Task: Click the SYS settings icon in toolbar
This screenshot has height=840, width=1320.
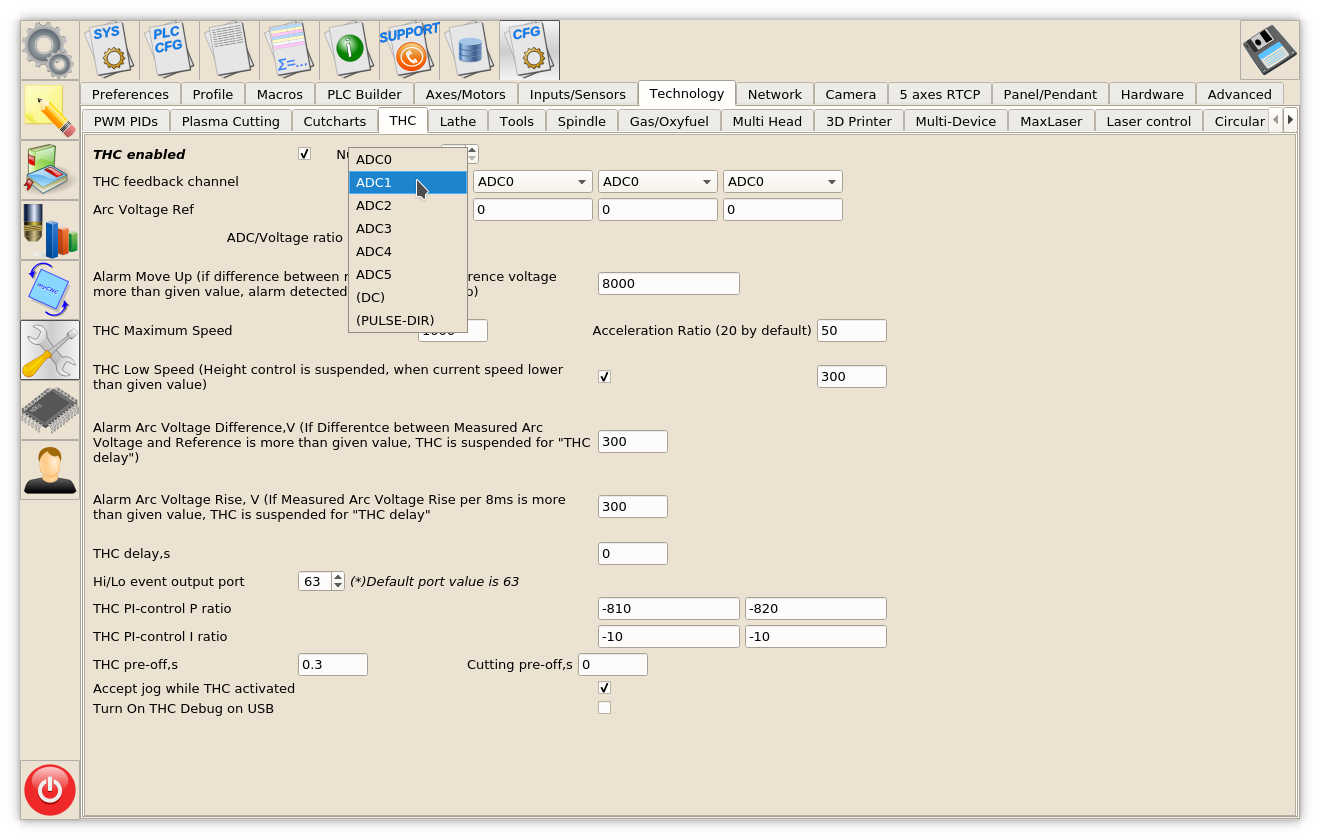Action: click(109, 49)
